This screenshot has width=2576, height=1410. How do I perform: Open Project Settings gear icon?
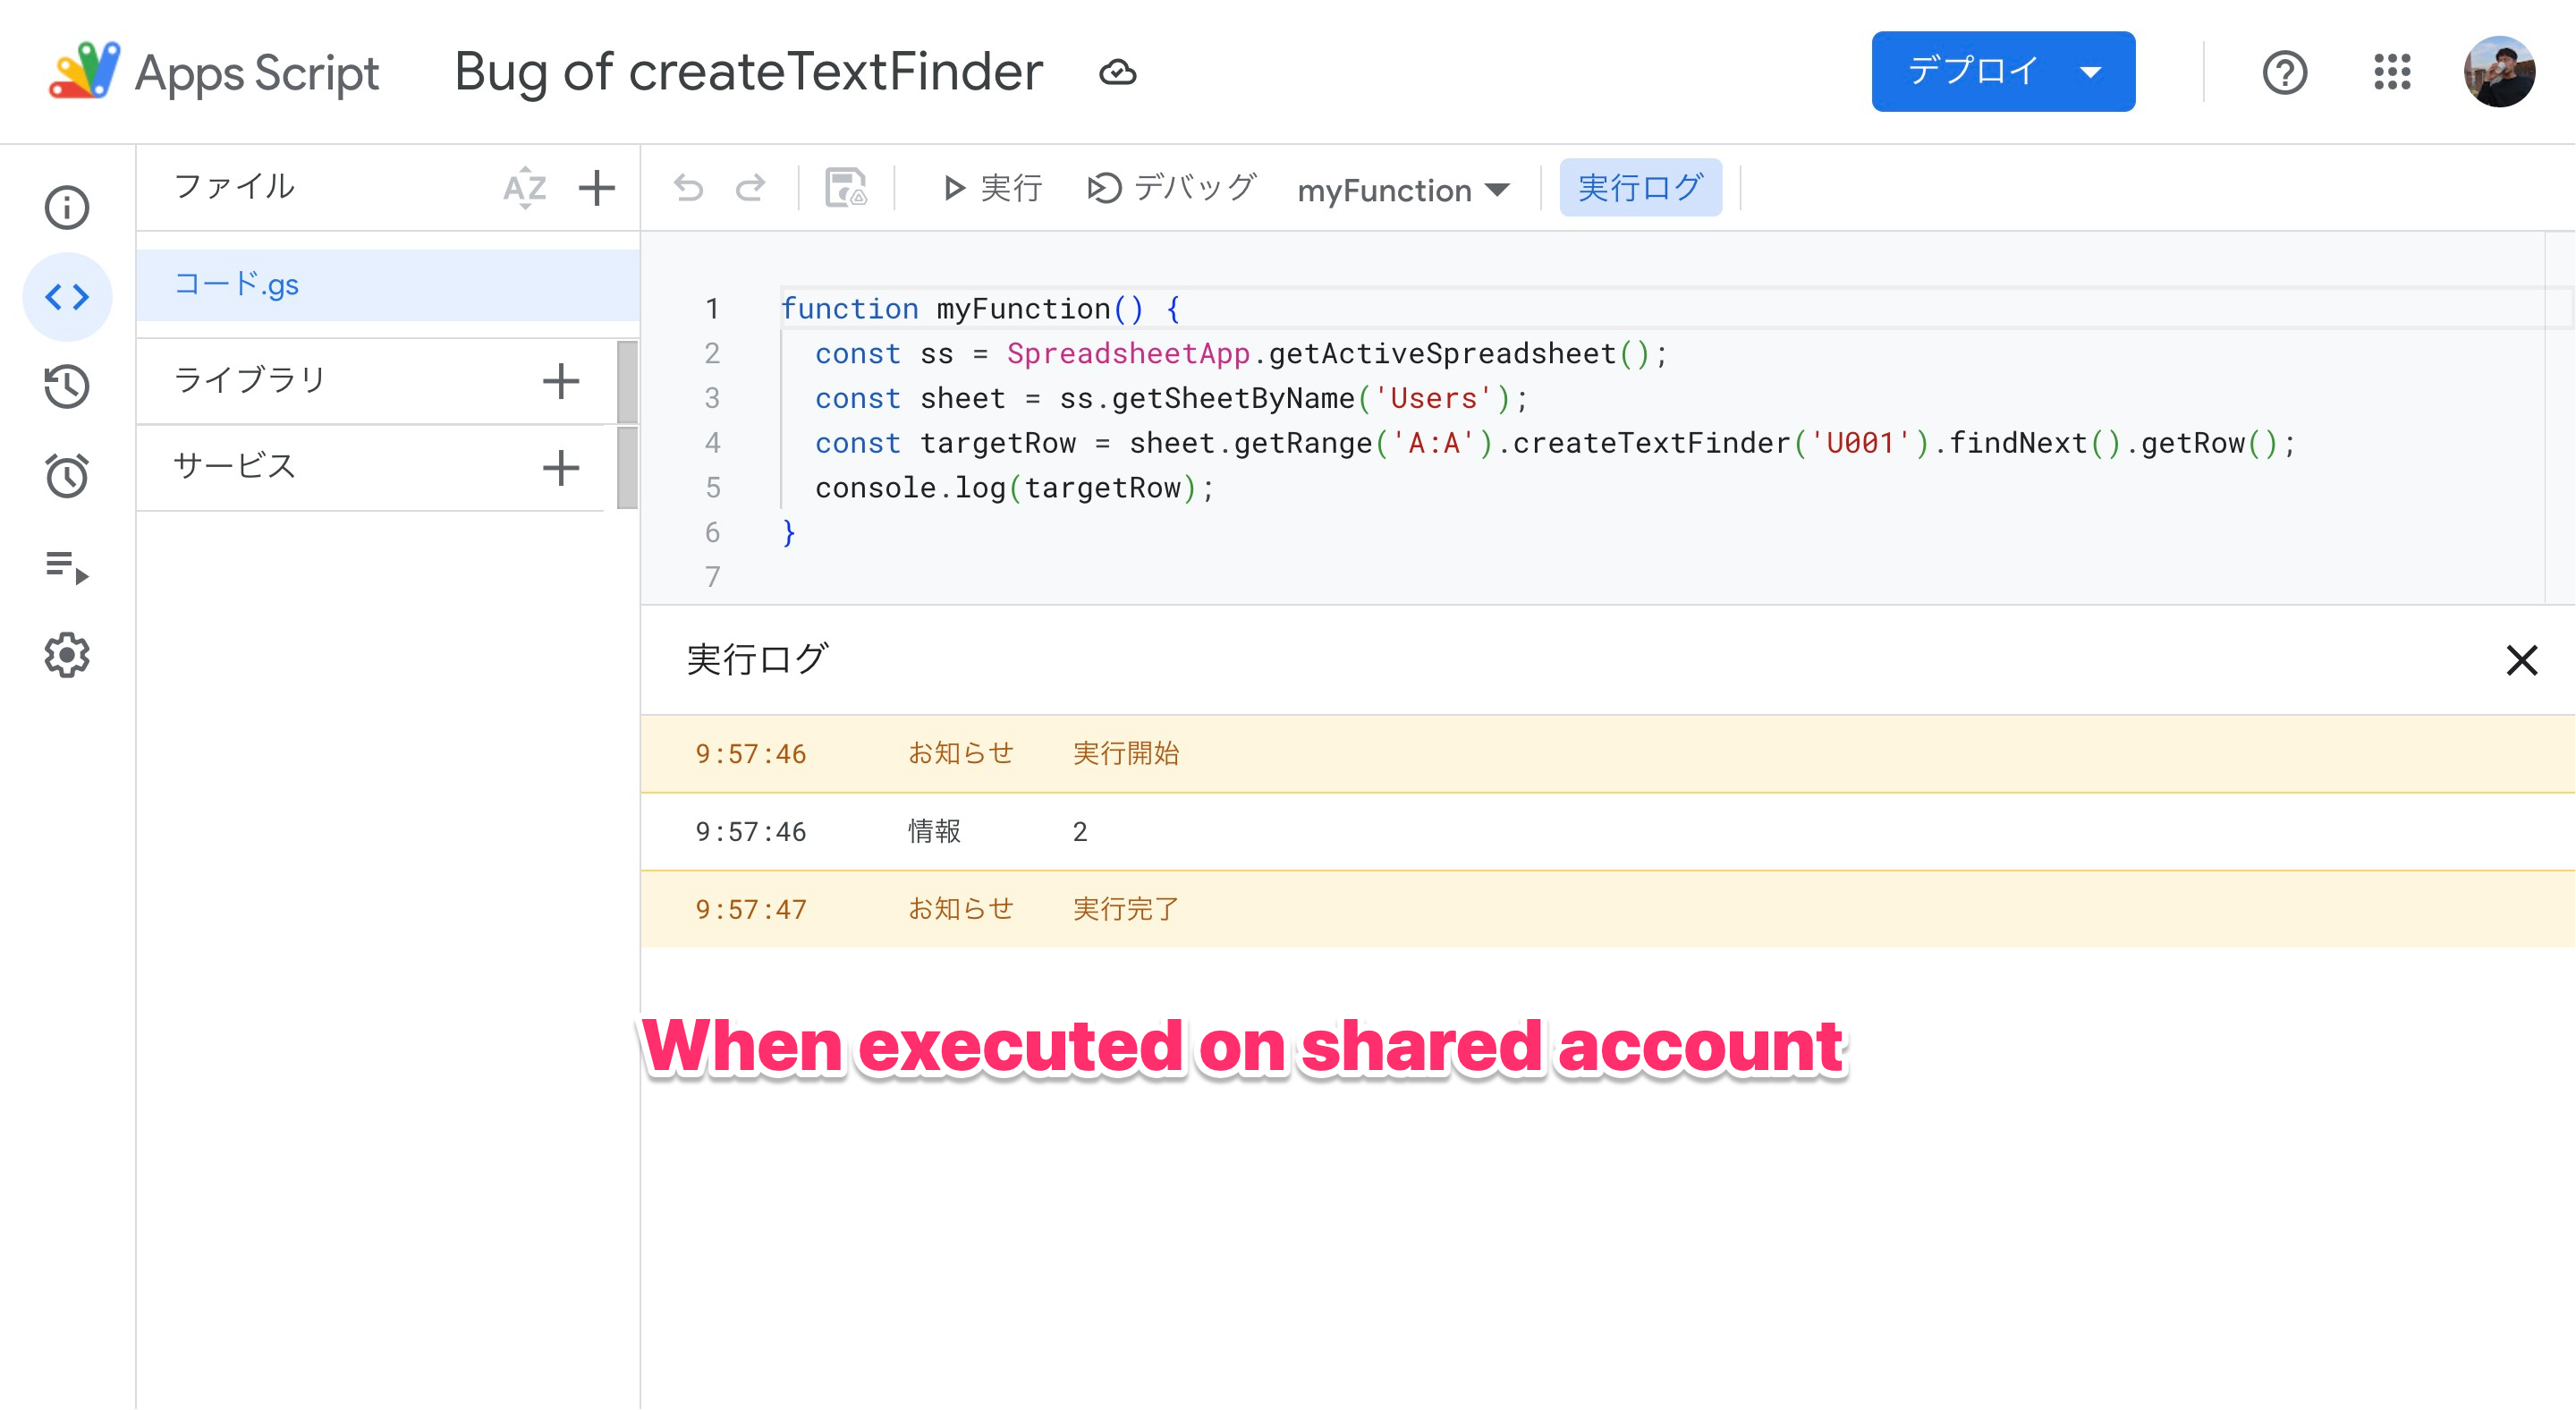tap(67, 655)
